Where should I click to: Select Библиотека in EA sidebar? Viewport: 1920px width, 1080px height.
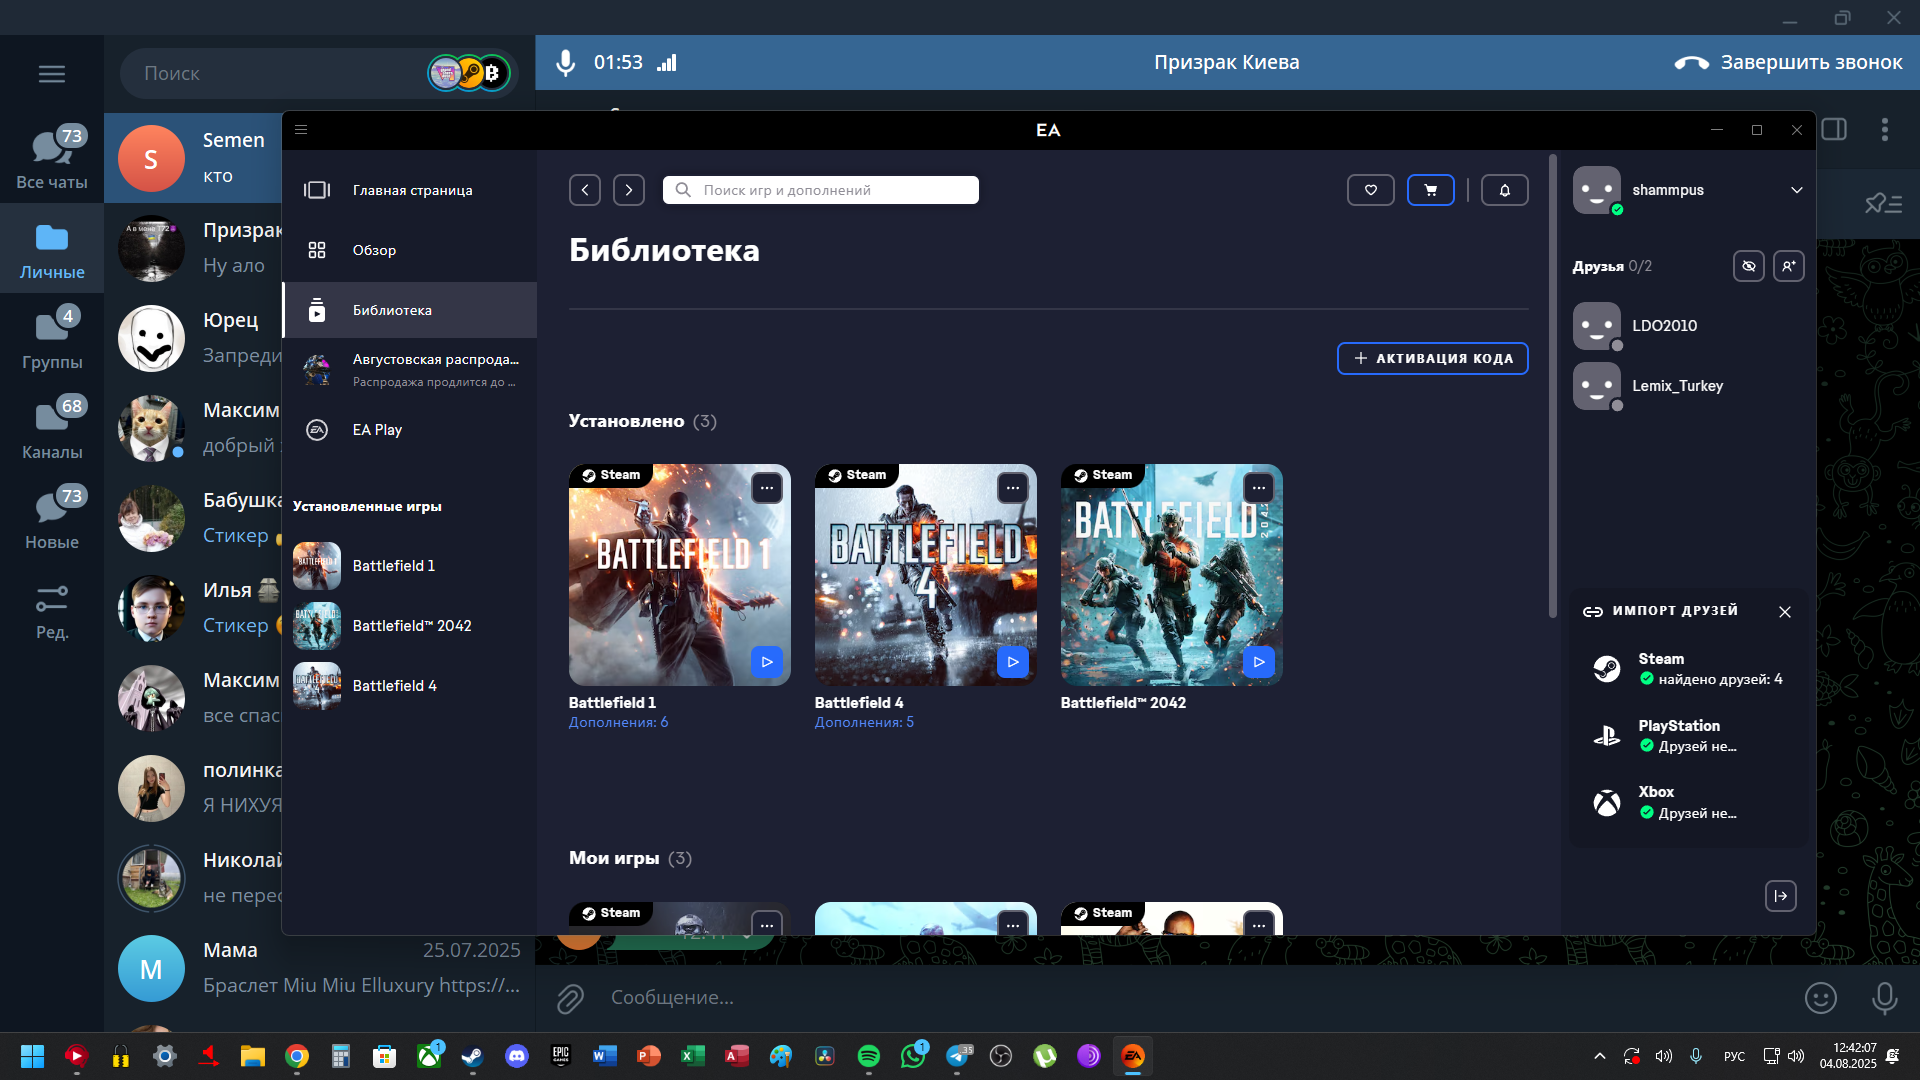pyautogui.click(x=410, y=310)
